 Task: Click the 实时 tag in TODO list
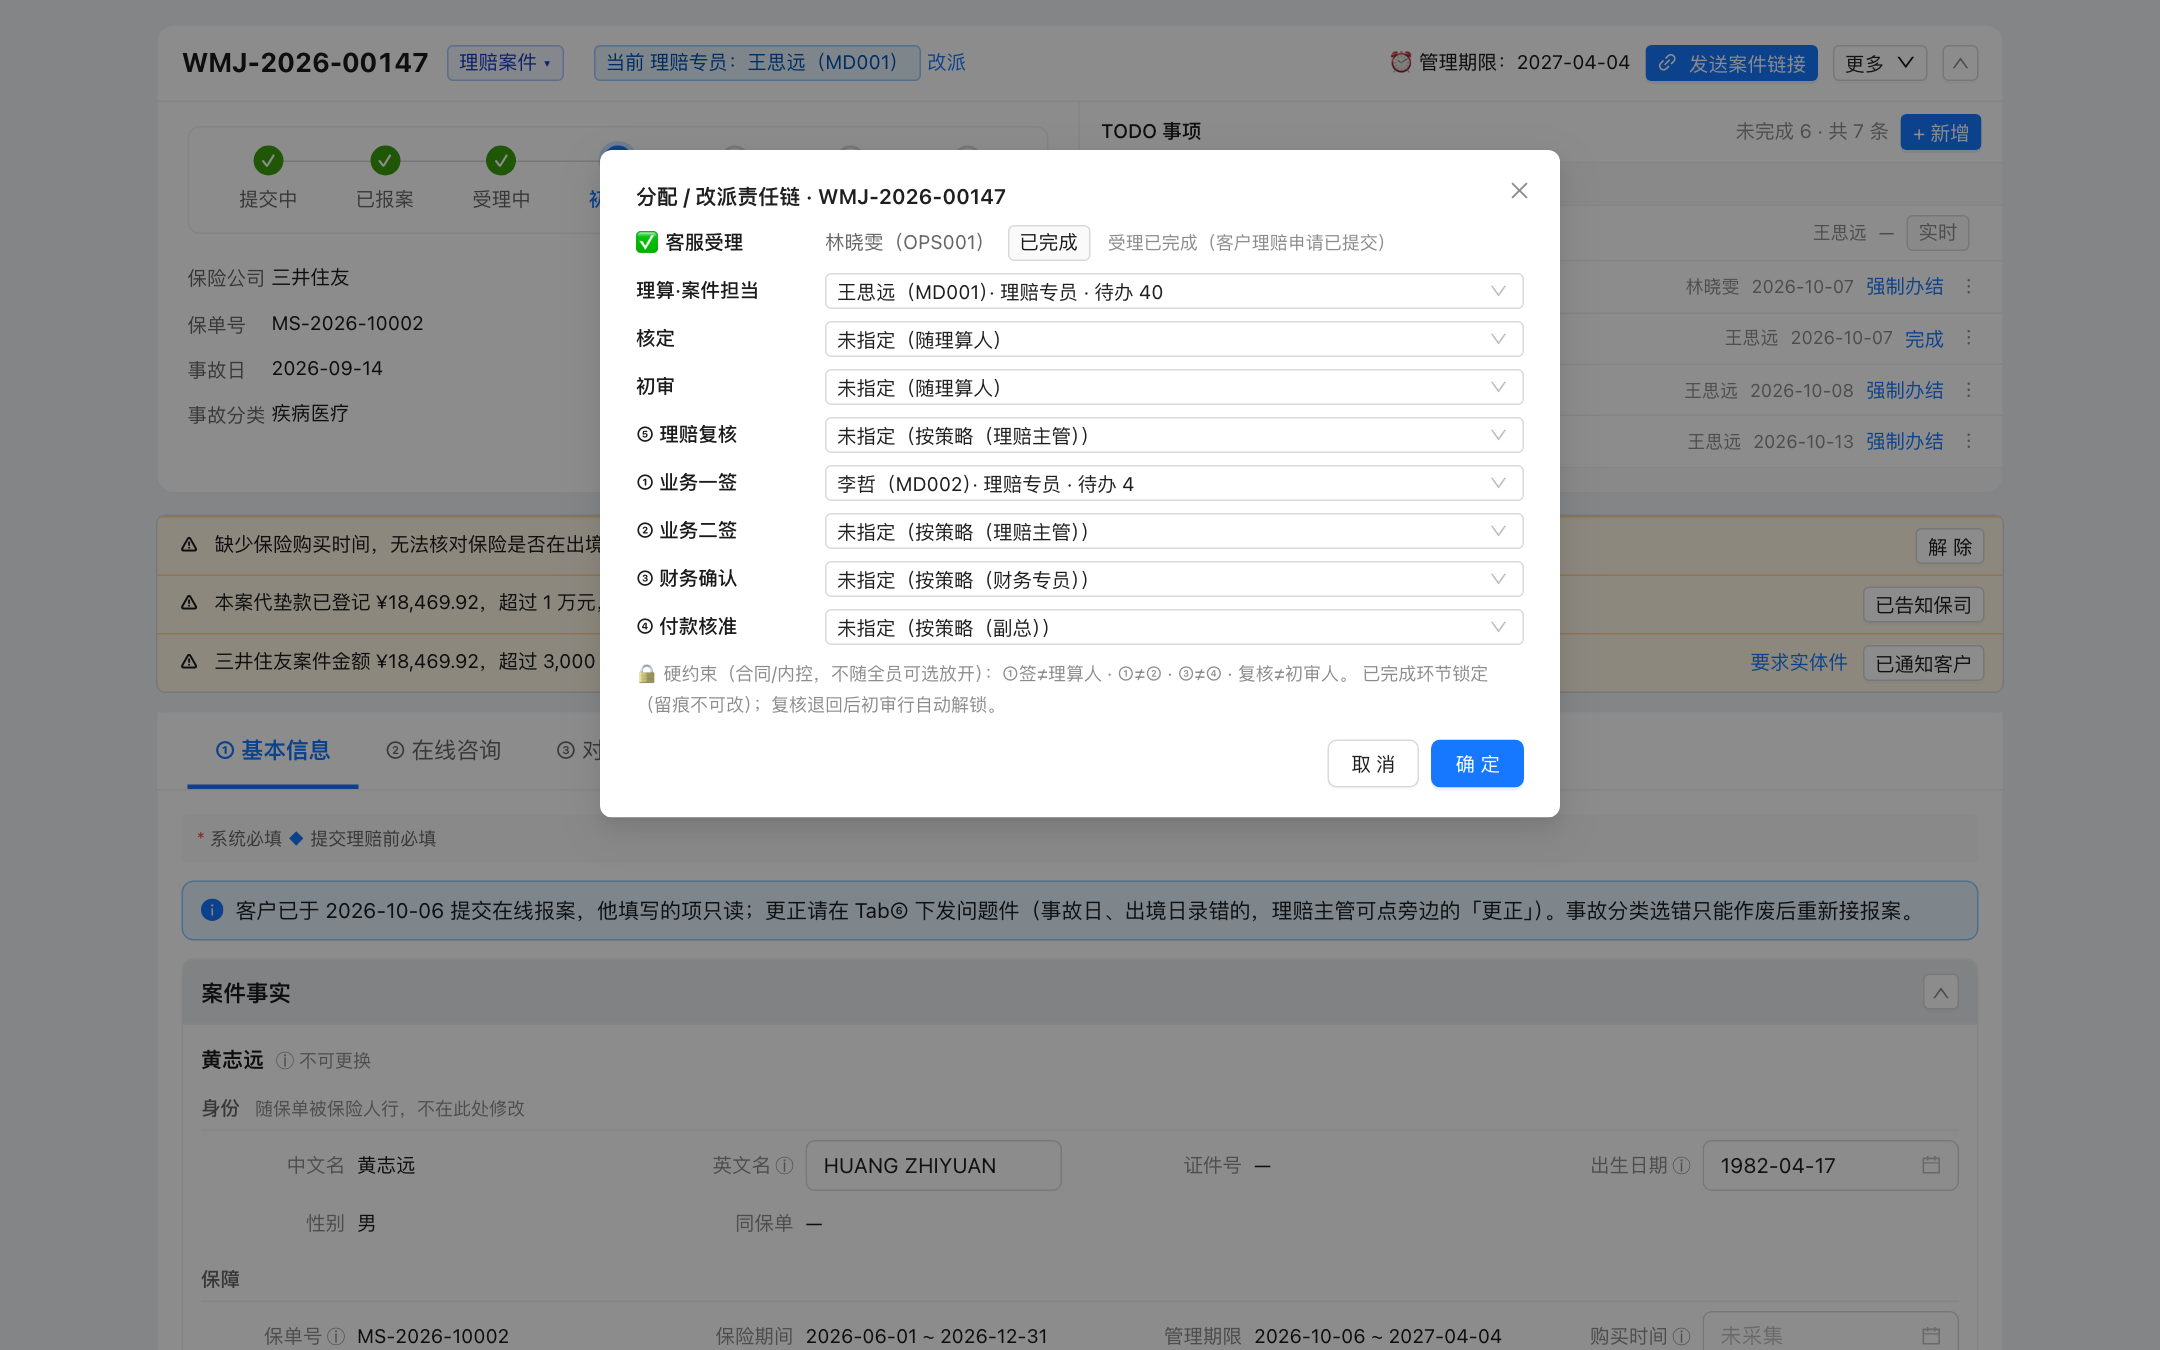pos(1937,232)
